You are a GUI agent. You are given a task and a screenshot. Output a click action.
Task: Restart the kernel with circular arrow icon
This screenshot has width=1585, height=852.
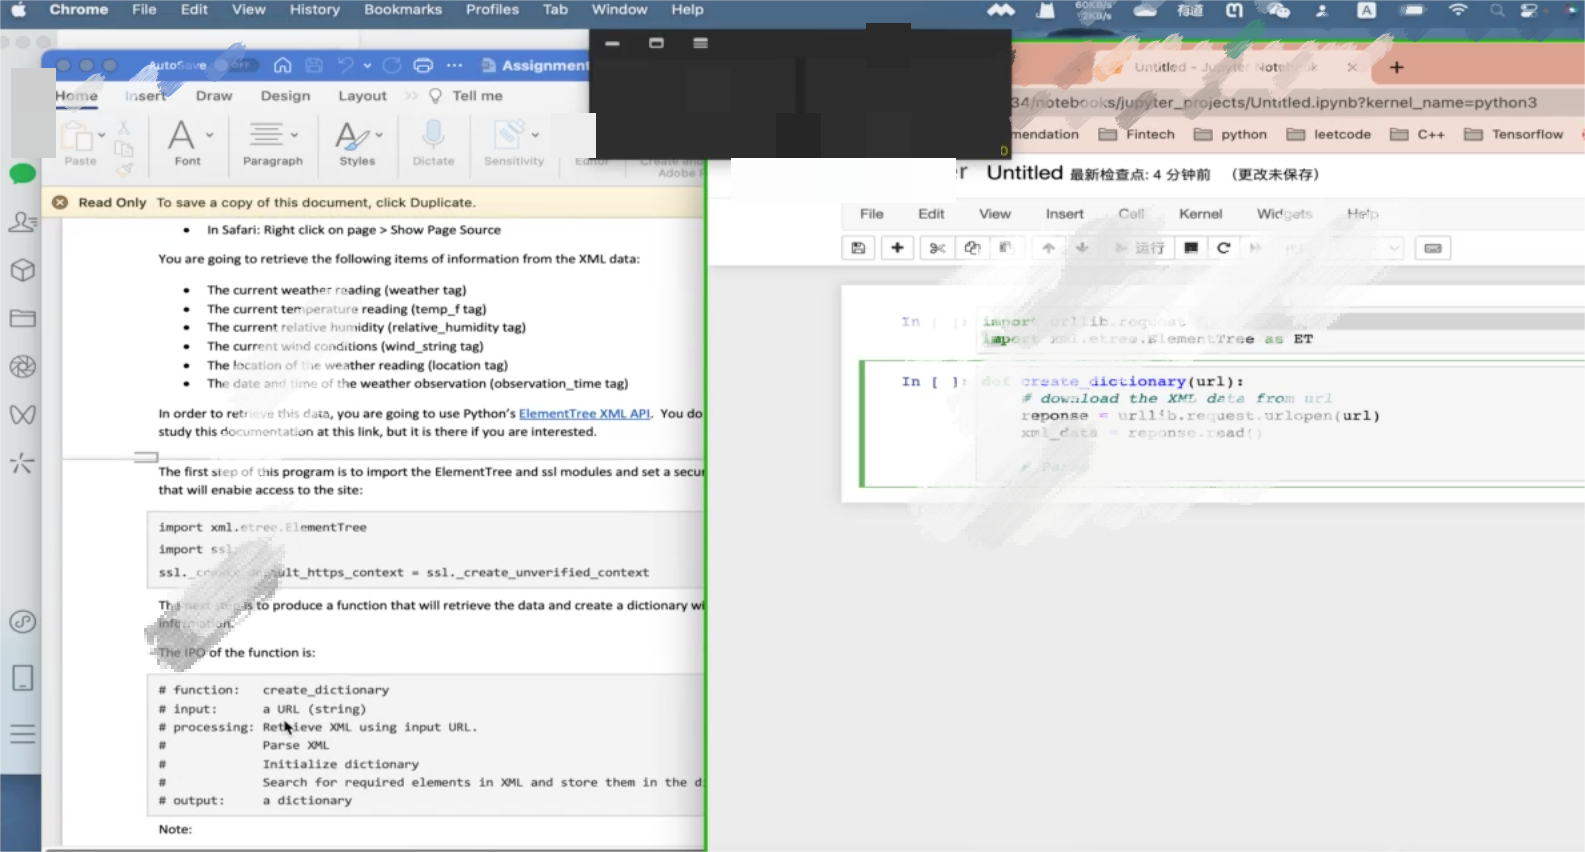[x=1223, y=248]
